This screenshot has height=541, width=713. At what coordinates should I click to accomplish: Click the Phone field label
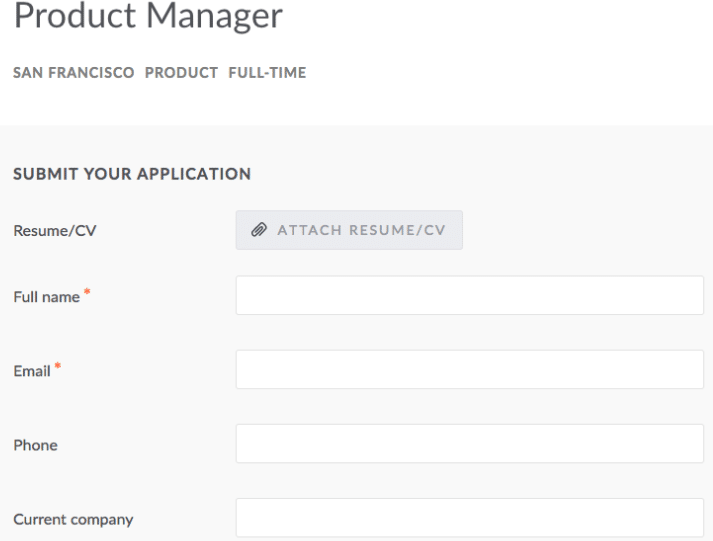click(x=35, y=446)
